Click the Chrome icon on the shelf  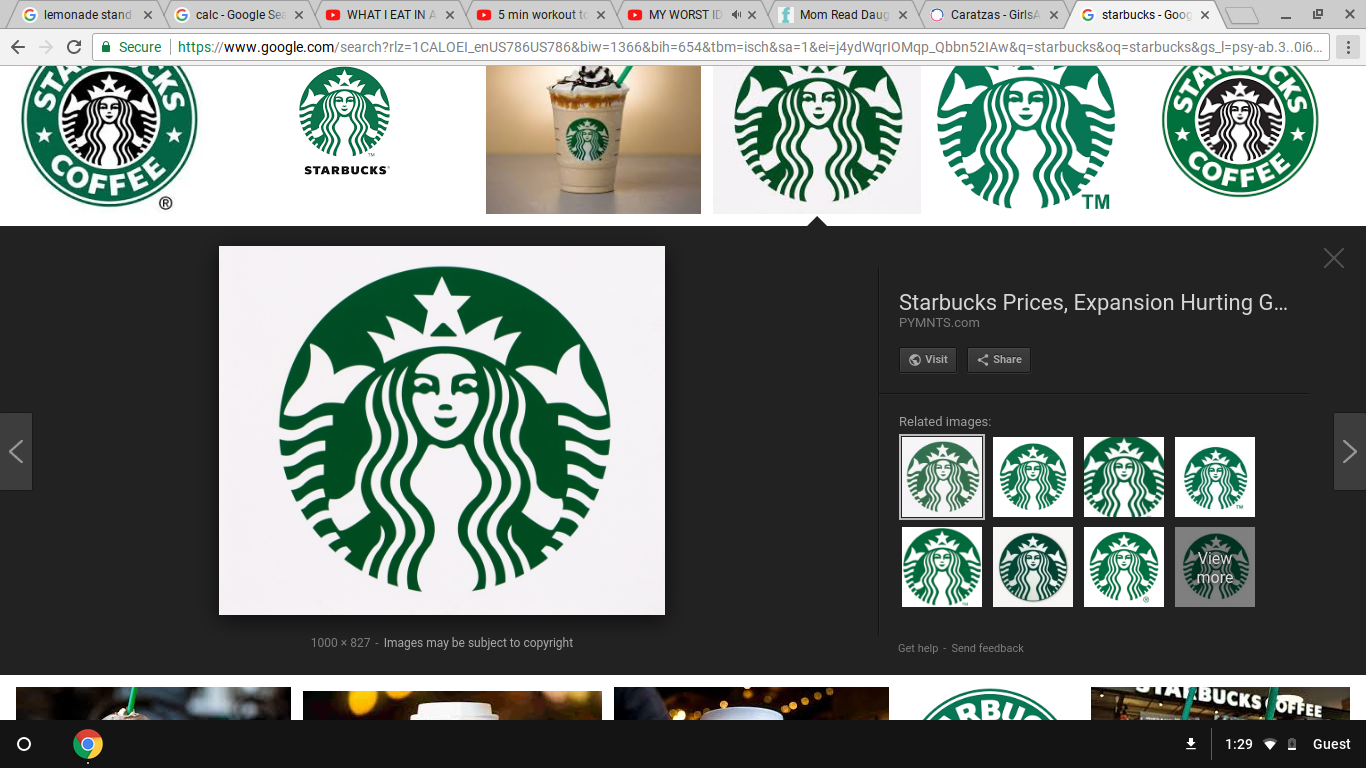click(x=88, y=744)
